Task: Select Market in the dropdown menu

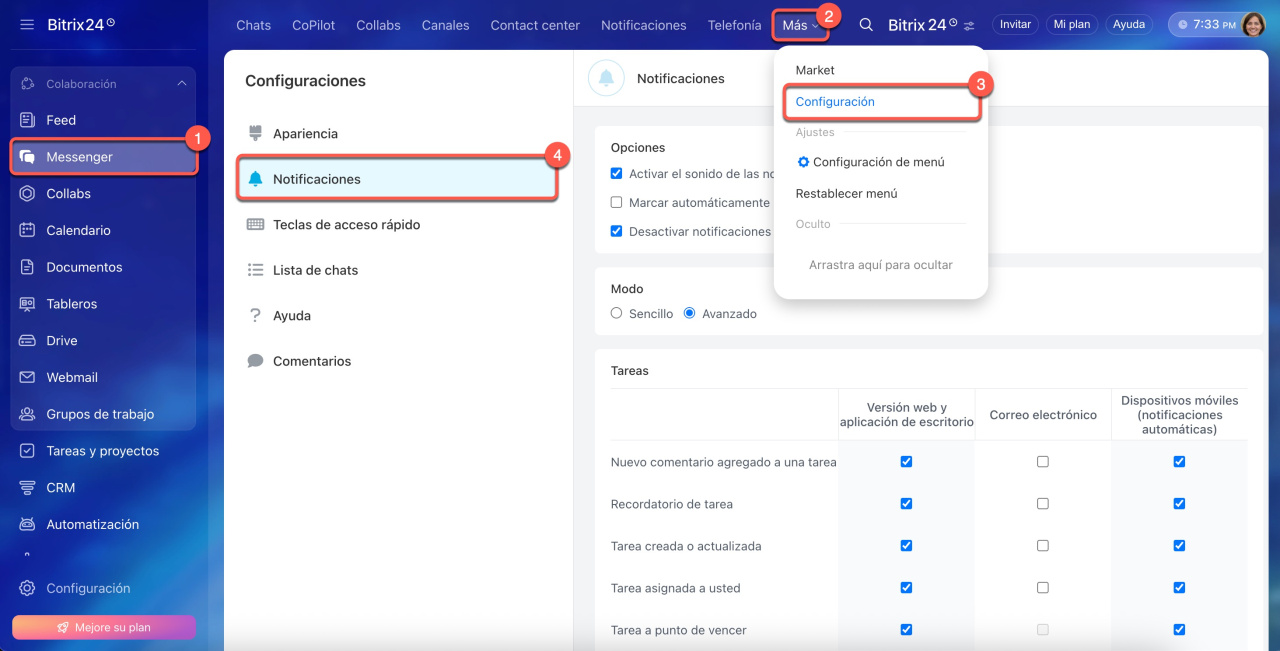Action: point(815,70)
